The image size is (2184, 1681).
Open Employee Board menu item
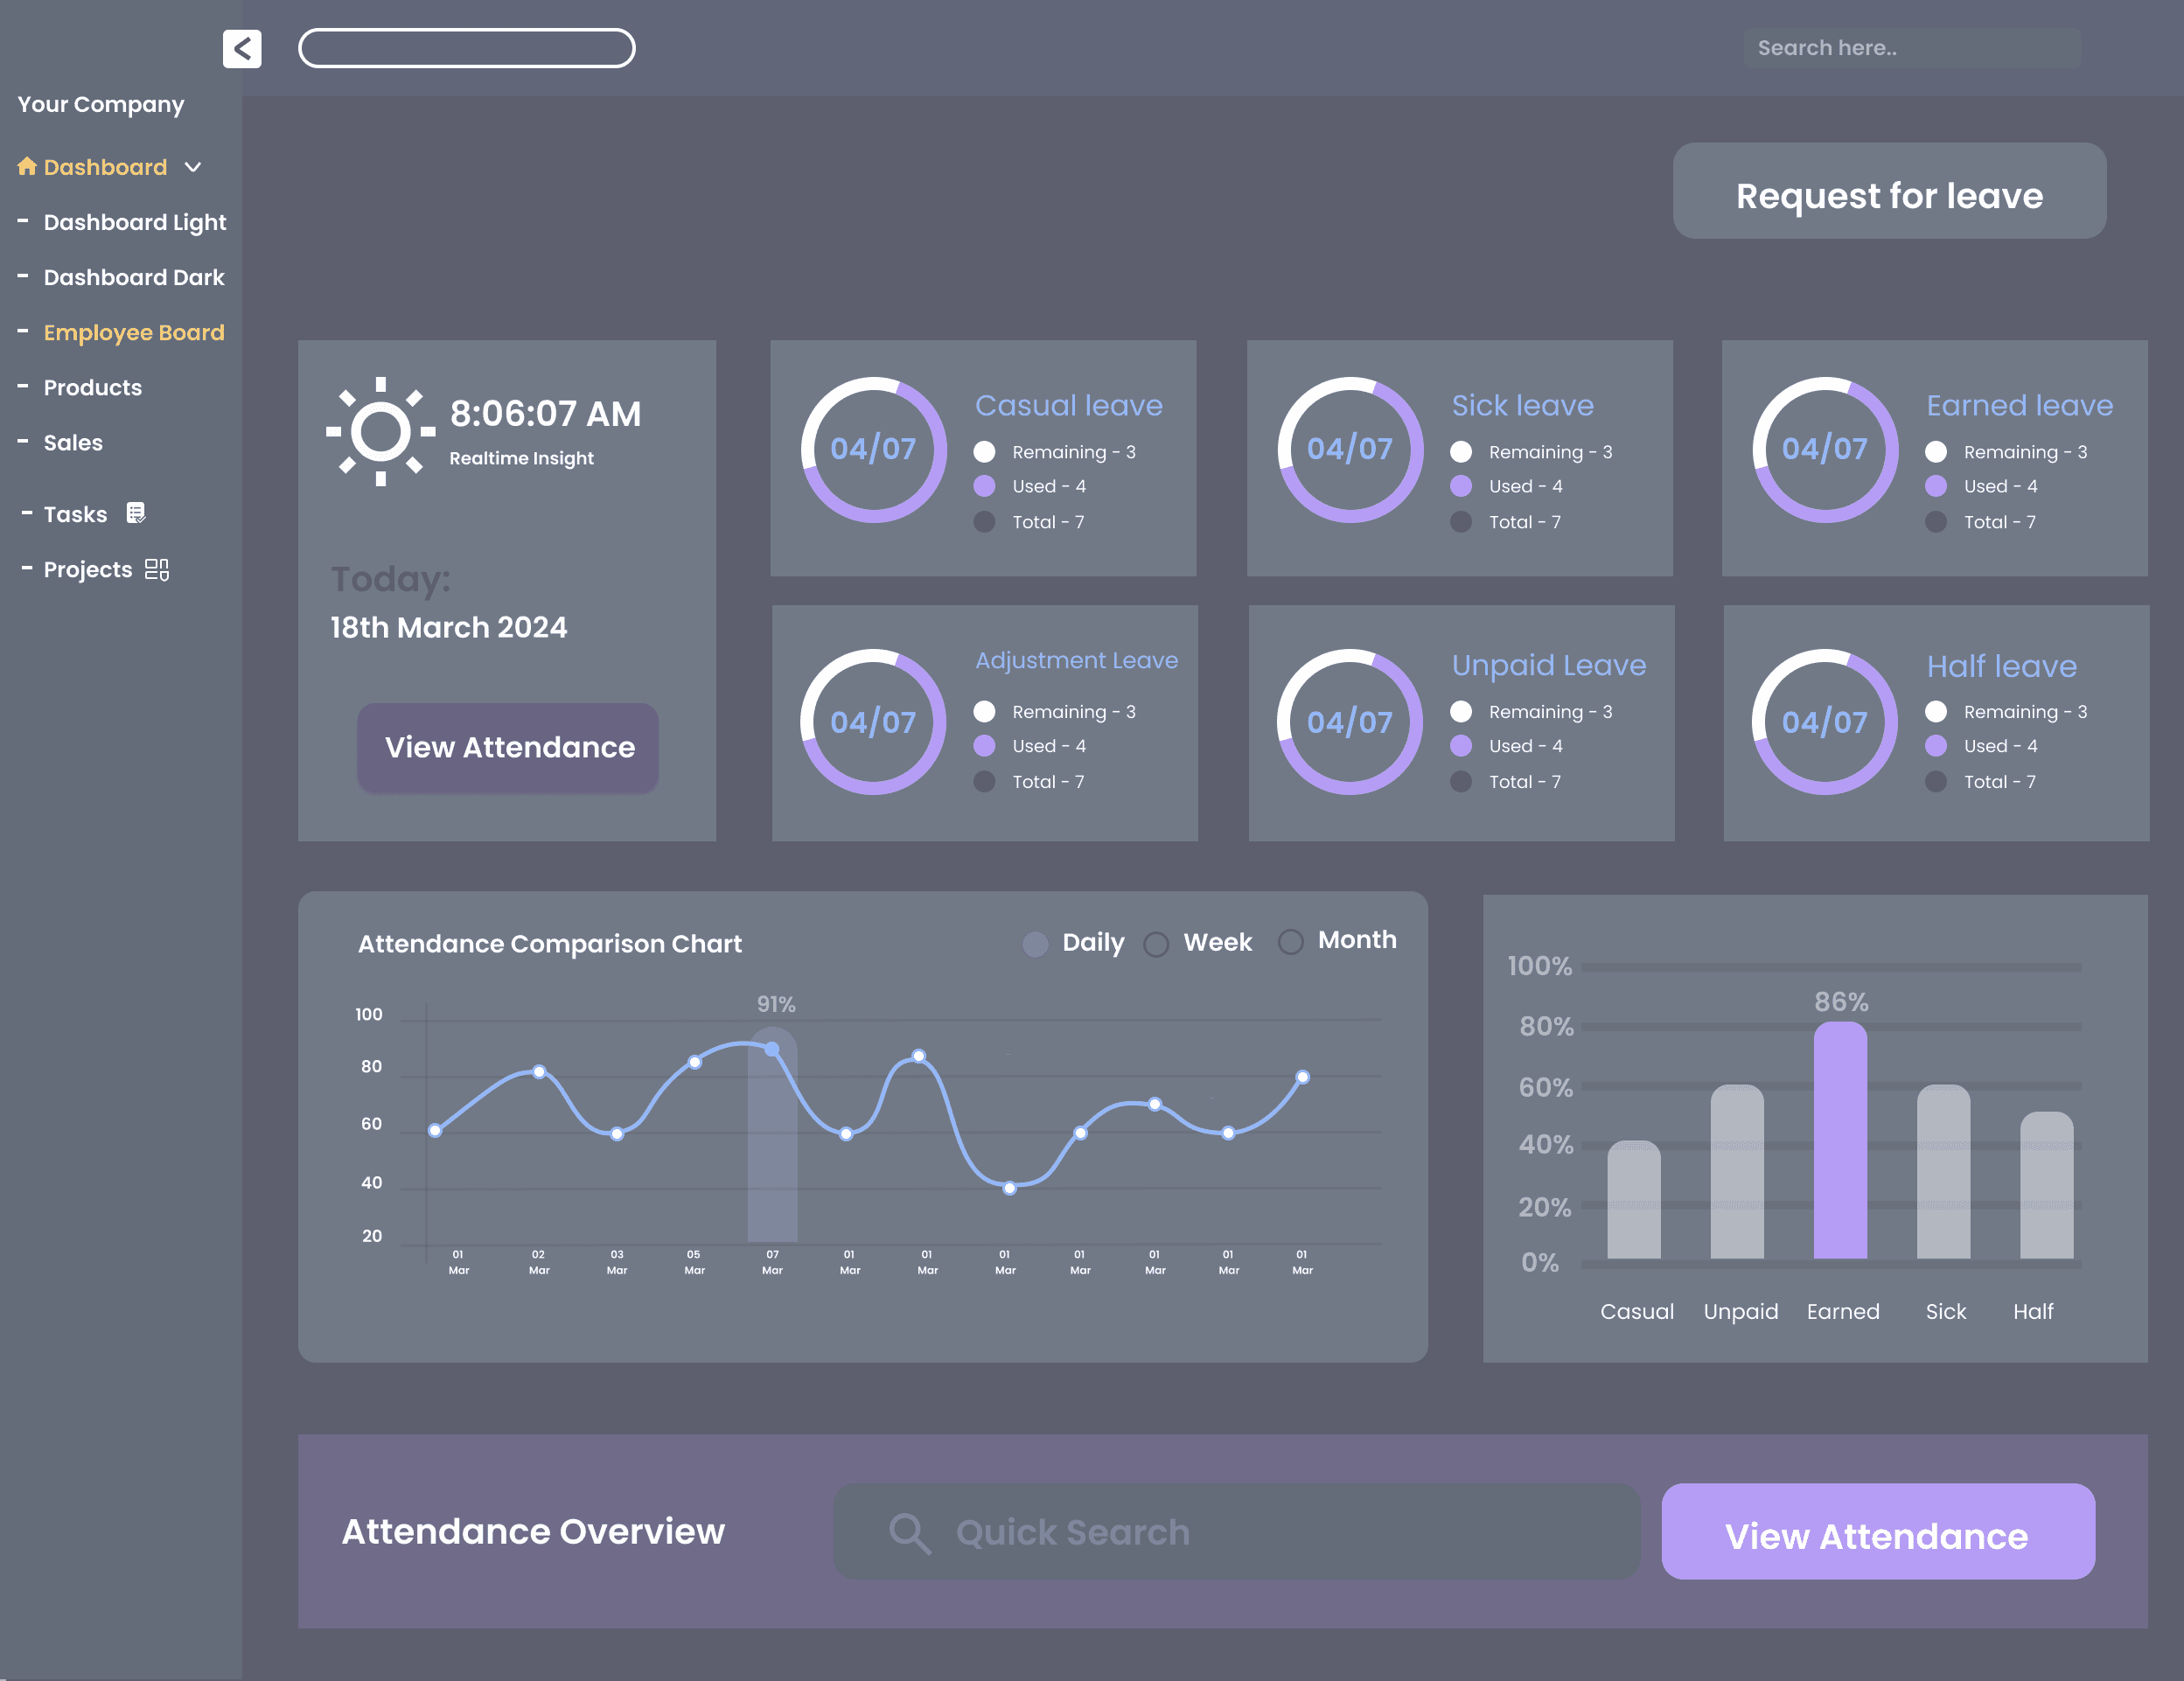click(x=133, y=332)
